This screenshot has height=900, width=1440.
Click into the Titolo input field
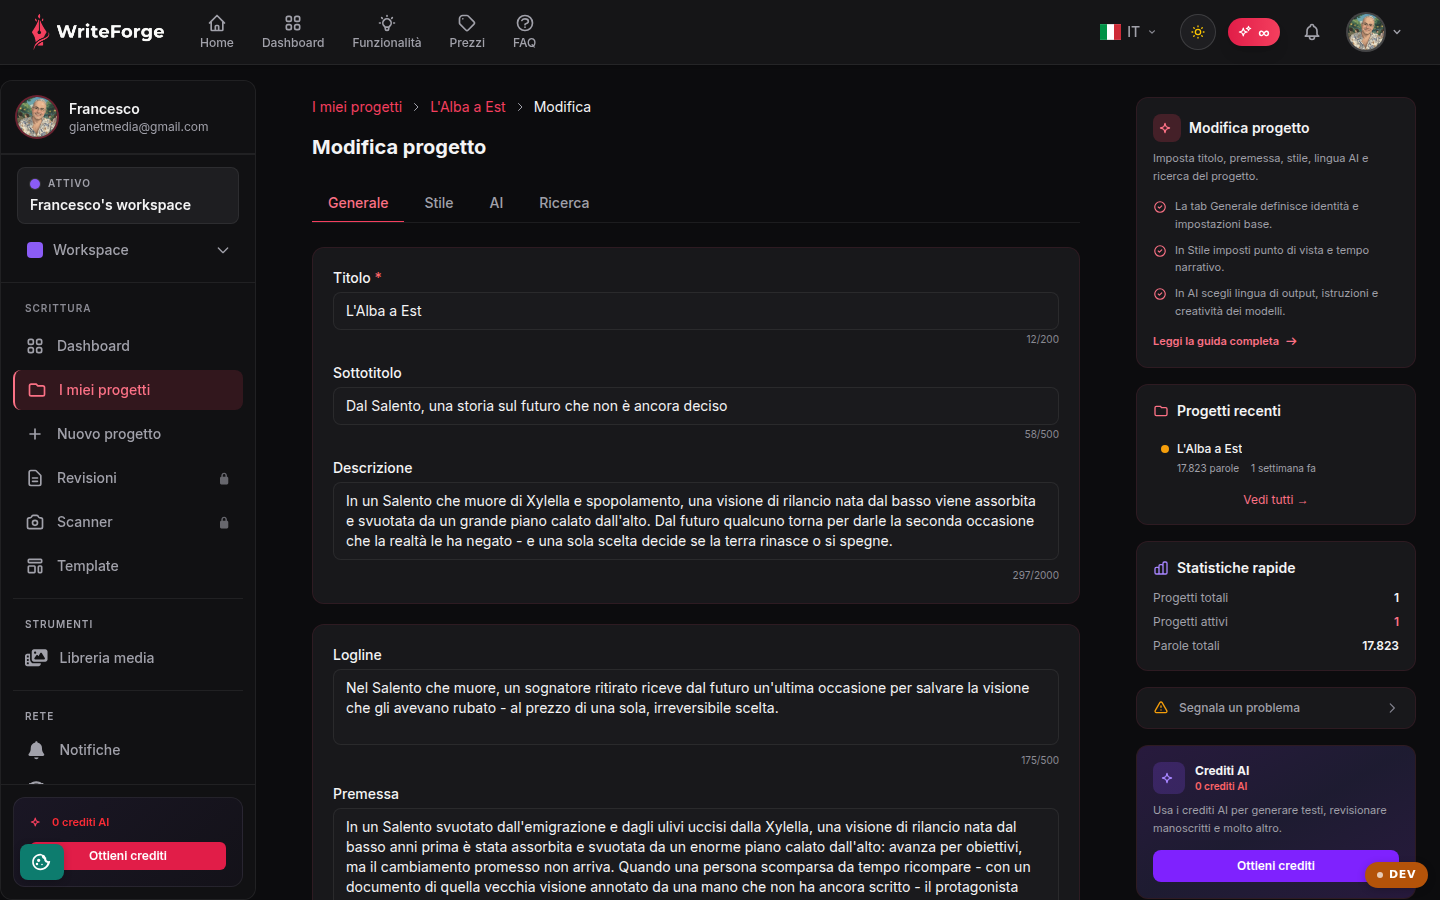pos(696,311)
